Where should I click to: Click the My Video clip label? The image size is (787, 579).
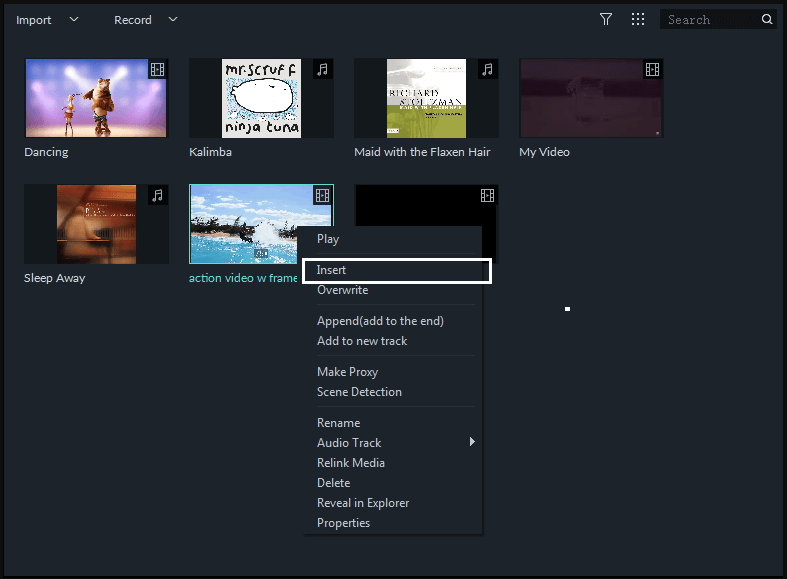544,152
